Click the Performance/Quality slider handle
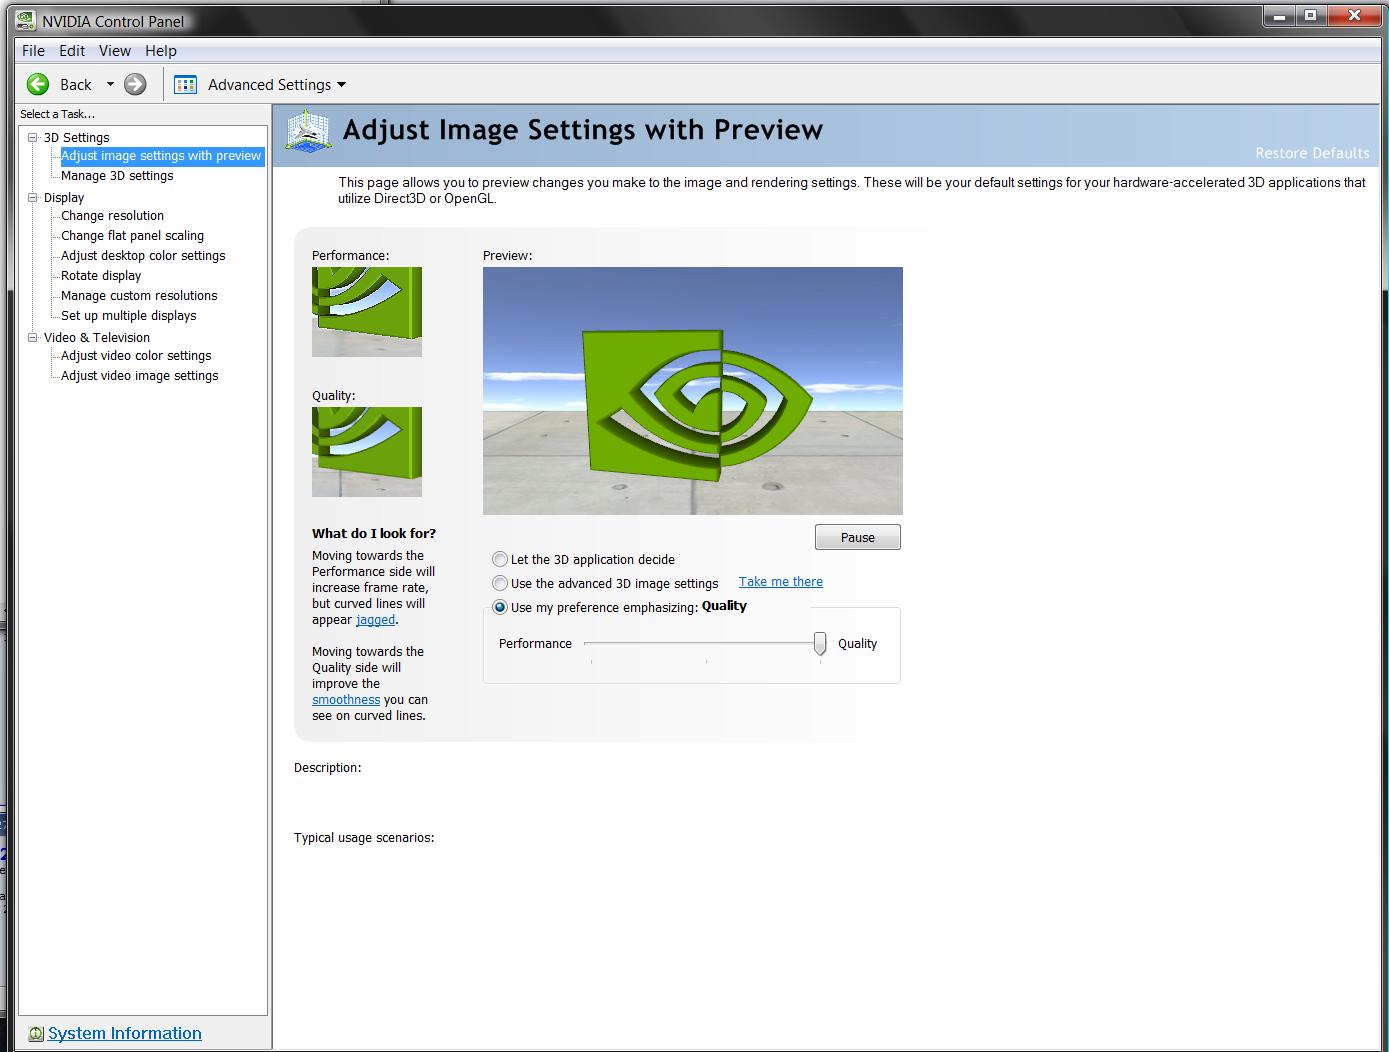 820,643
